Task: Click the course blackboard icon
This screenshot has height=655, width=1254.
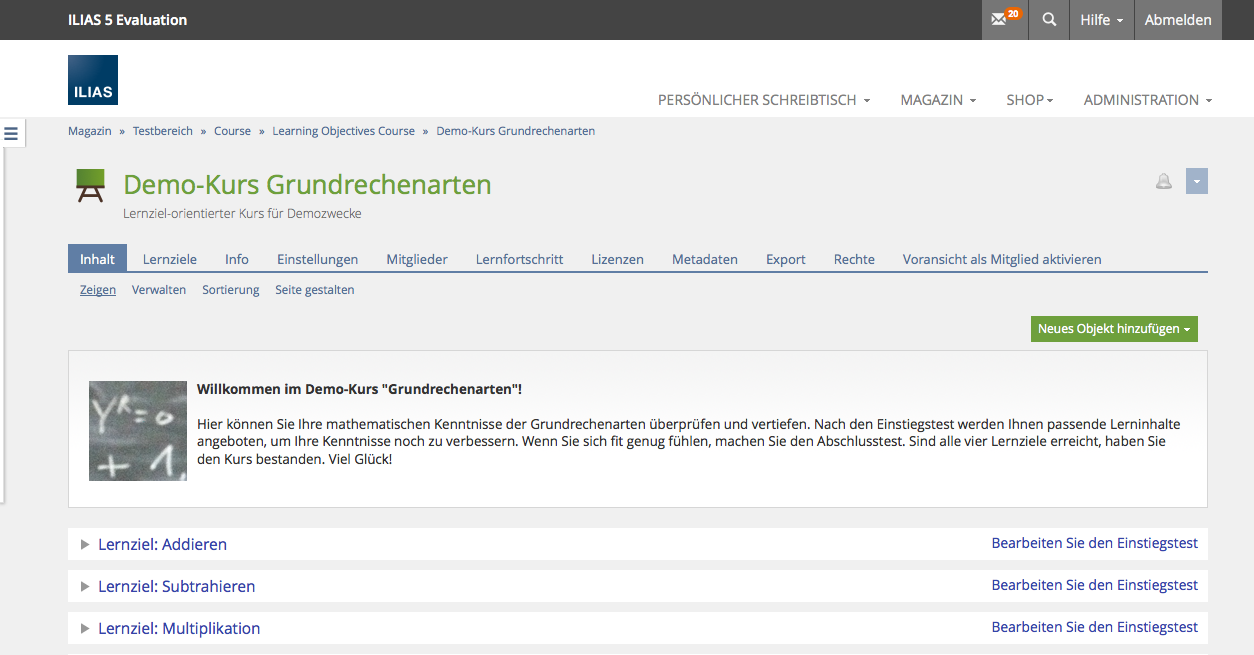Action: [x=91, y=186]
